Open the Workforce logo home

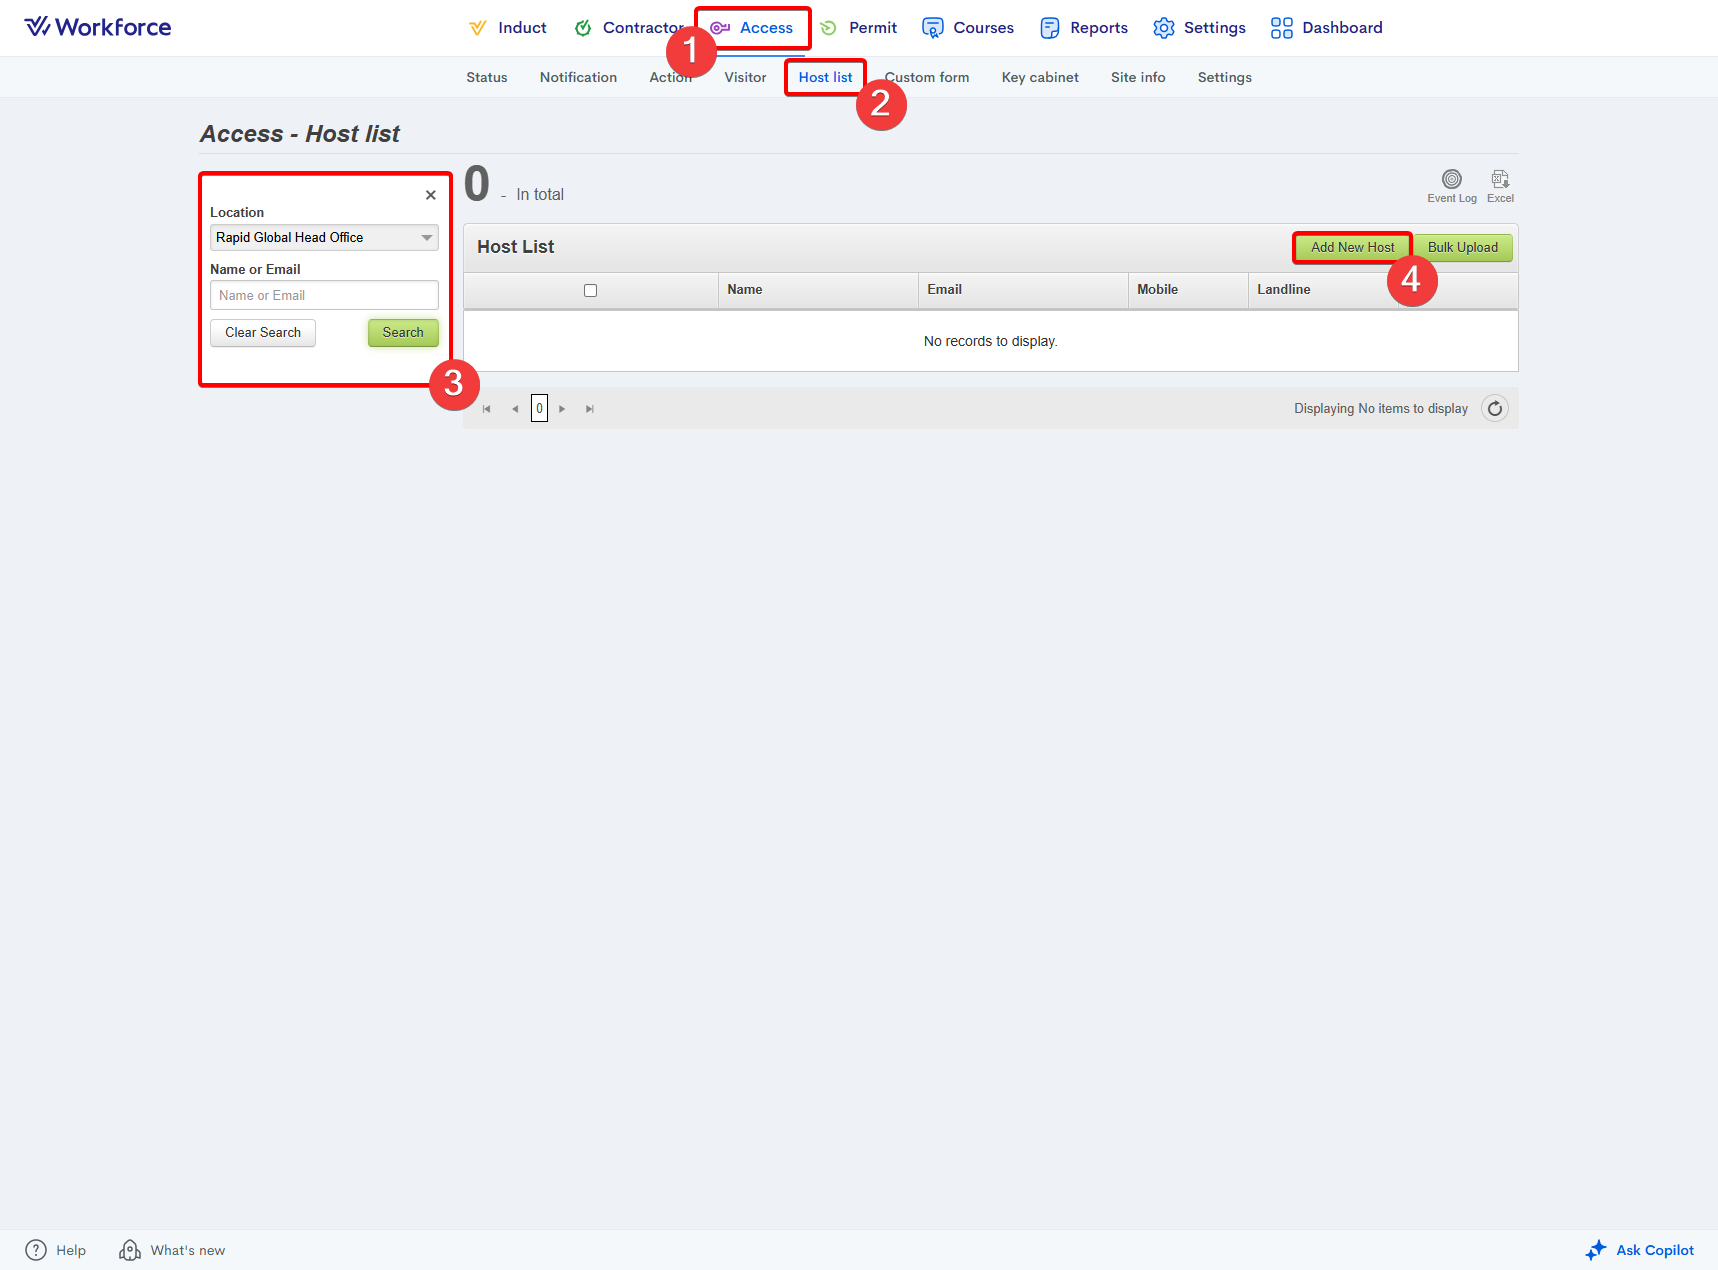(98, 27)
